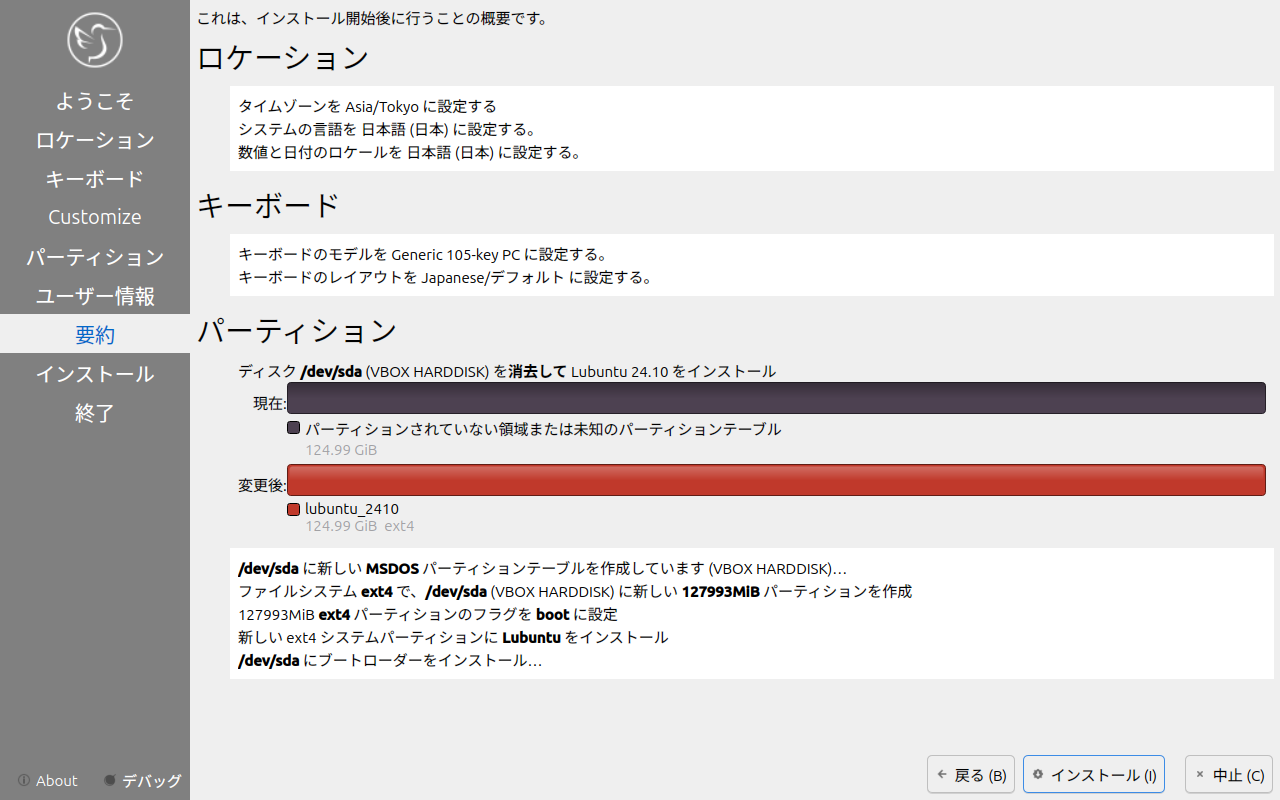Click the Japanese/デフォルト keyboard layout line
This screenshot has height=800, width=1280.
point(445,277)
